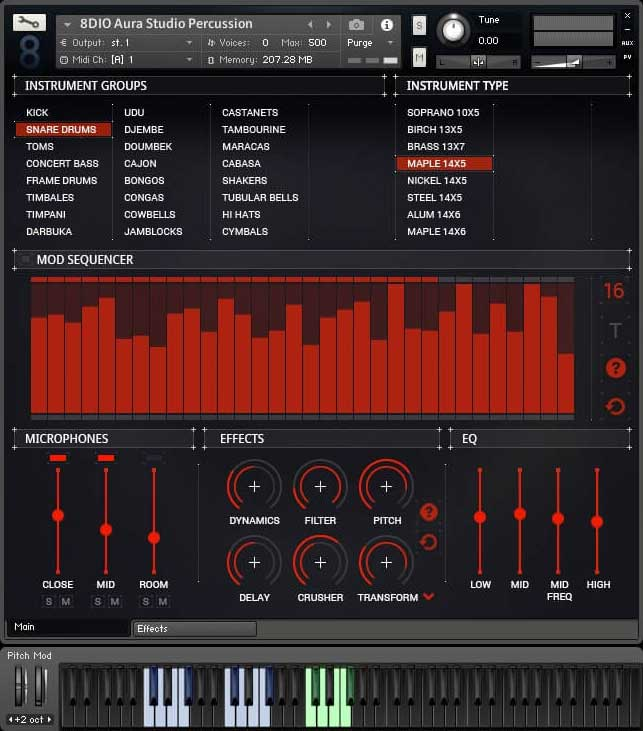Select the TUBULAR BELLS group
The height and width of the screenshot is (731, 643).
pyautogui.click(x=260, y=197)
